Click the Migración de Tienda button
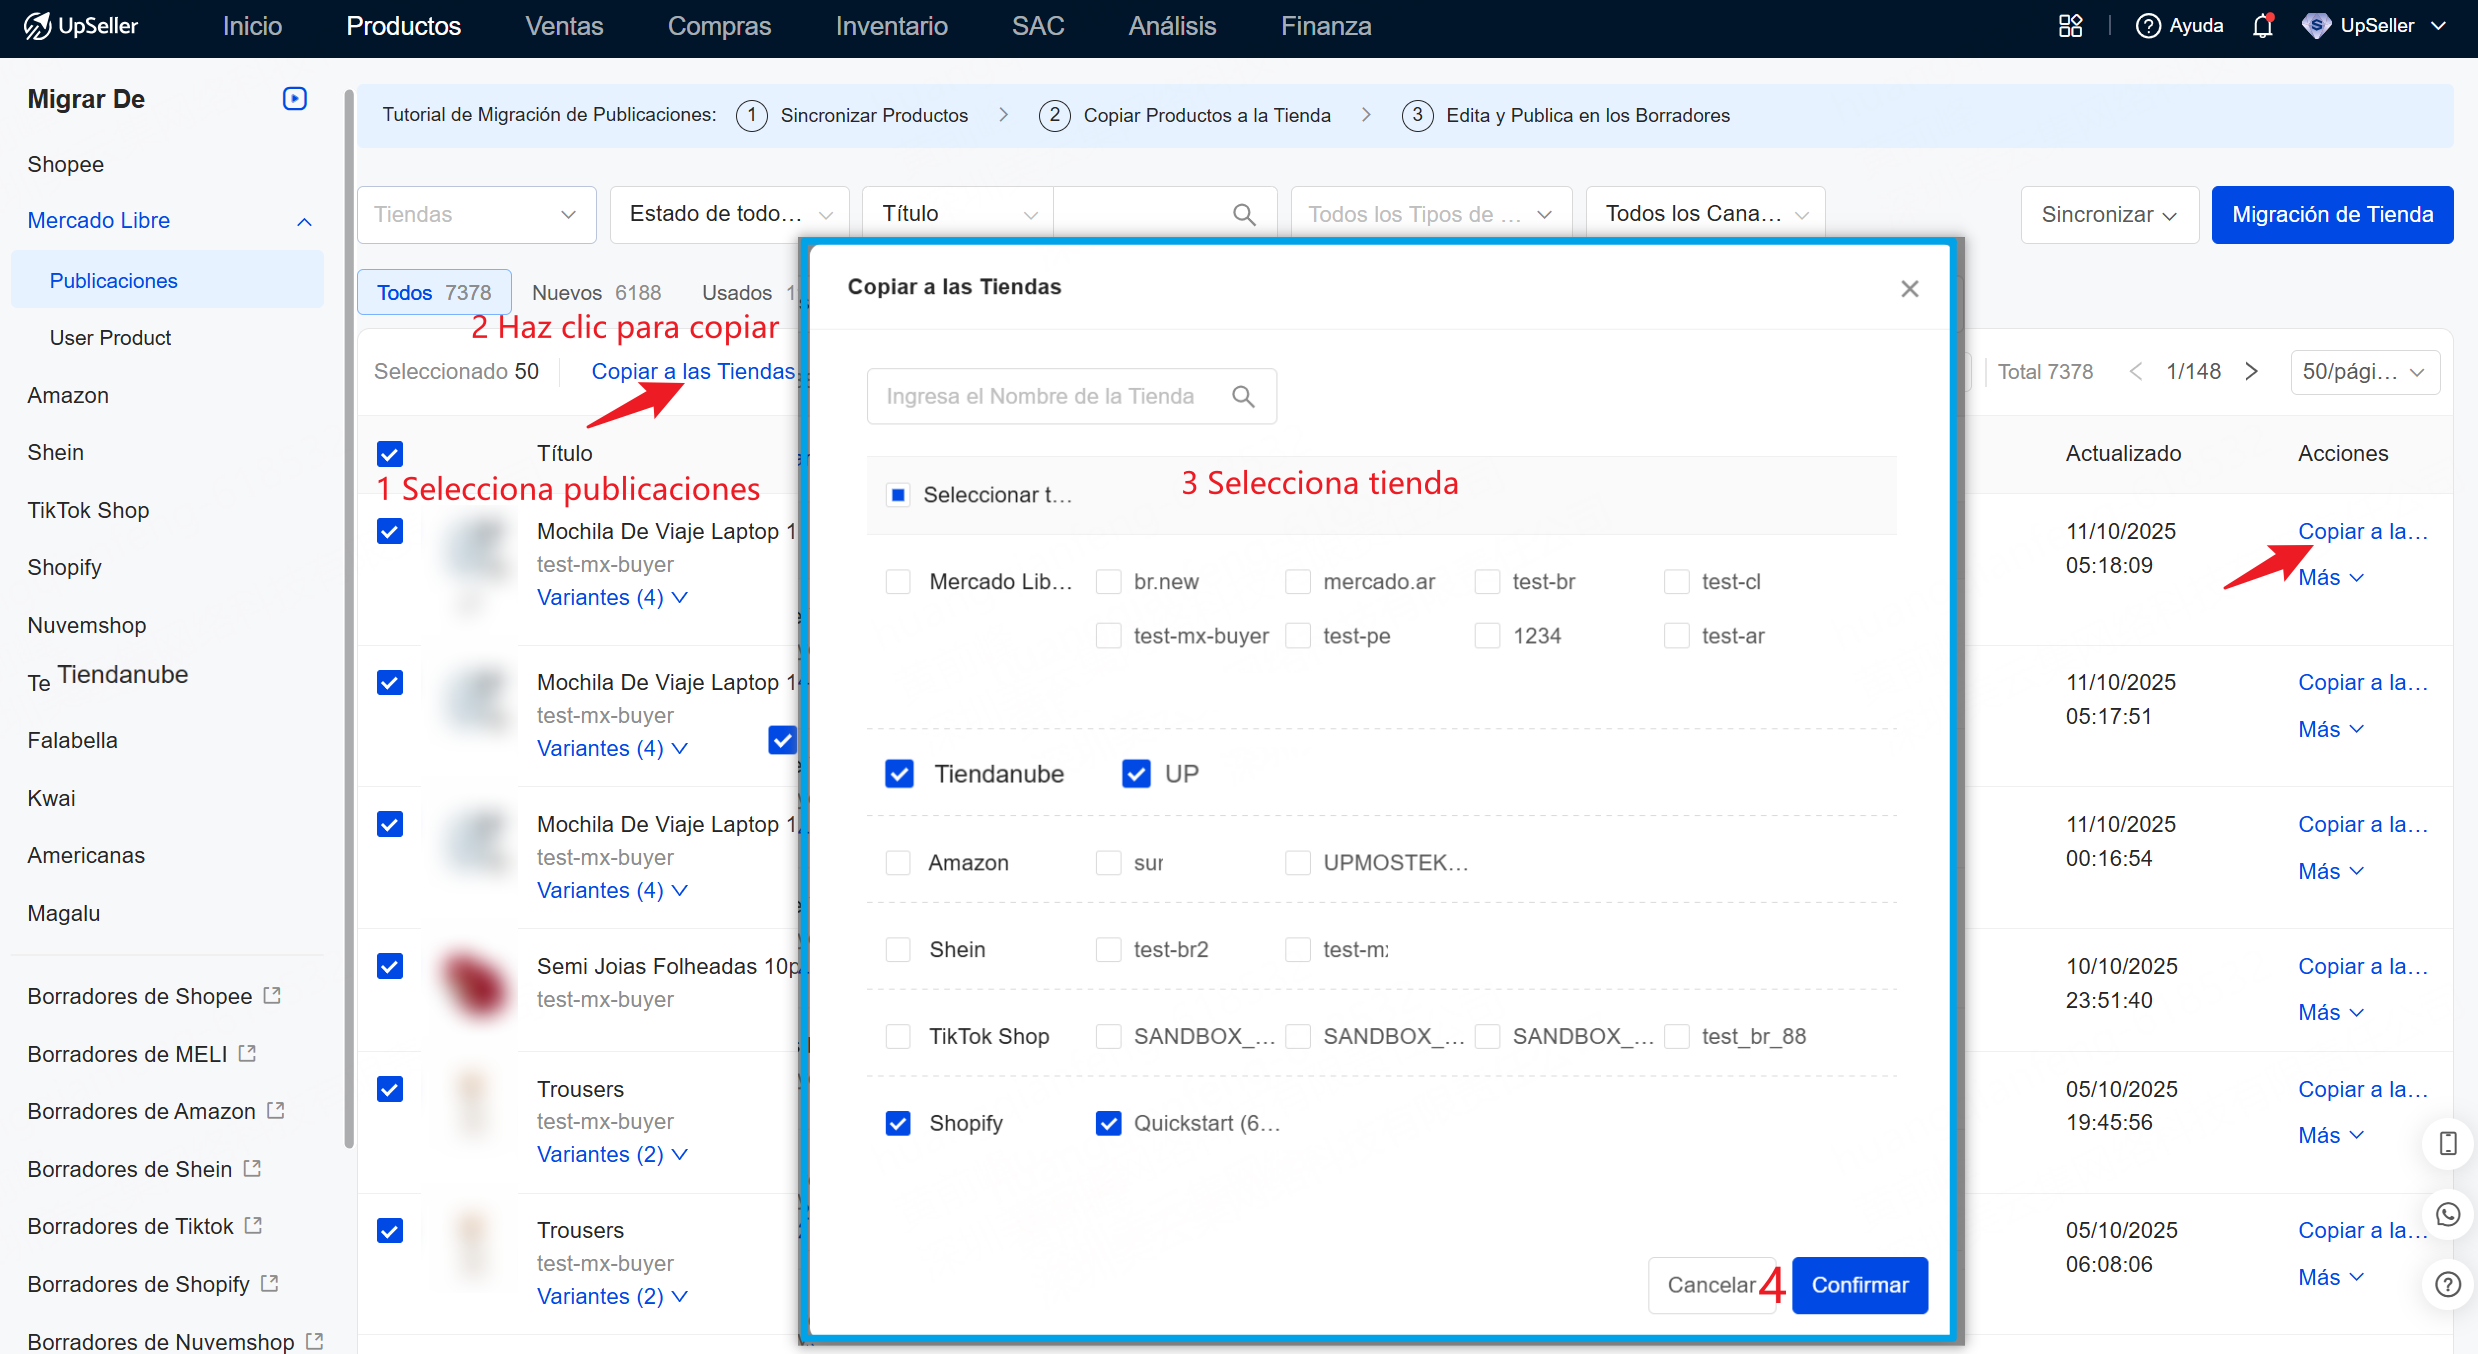The height and width of the screenshot is (1354, 2478). [x=2331, y=215]
